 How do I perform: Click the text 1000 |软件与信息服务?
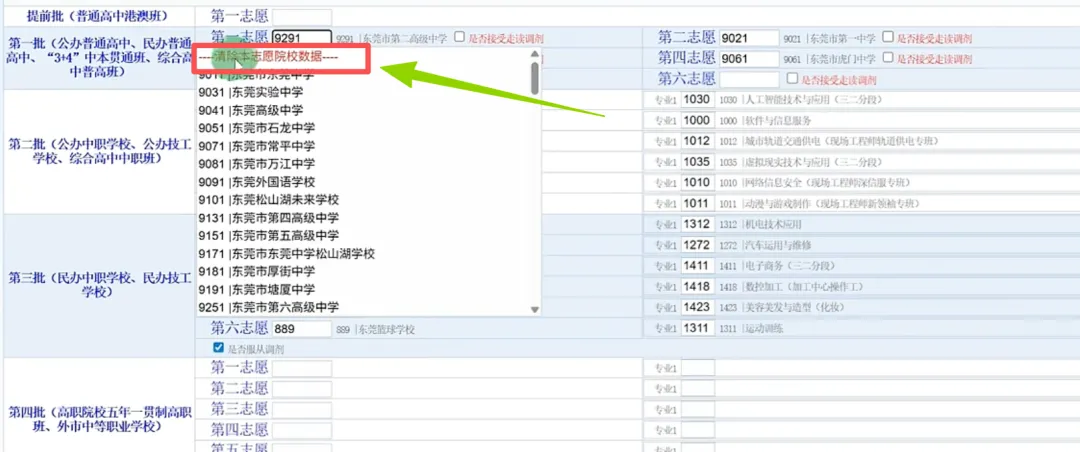point(765,121)
